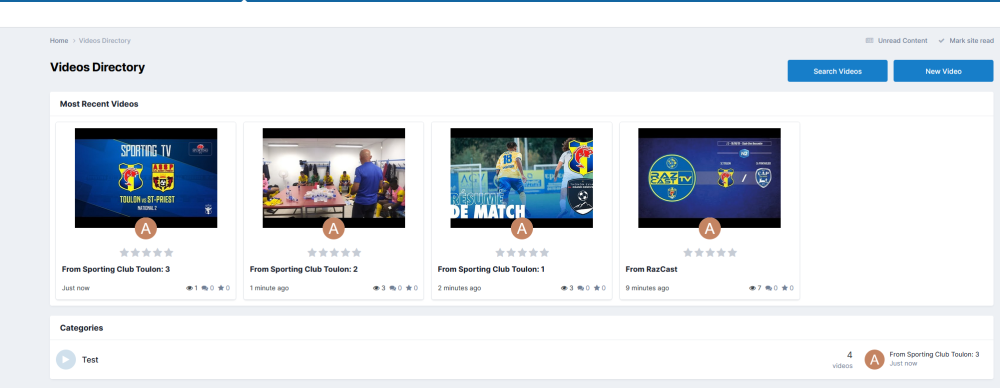This screenshot has width=1000, height=388.
Task: Click the Videos Directory breadcrumb text
Action: tap(105, 40)
